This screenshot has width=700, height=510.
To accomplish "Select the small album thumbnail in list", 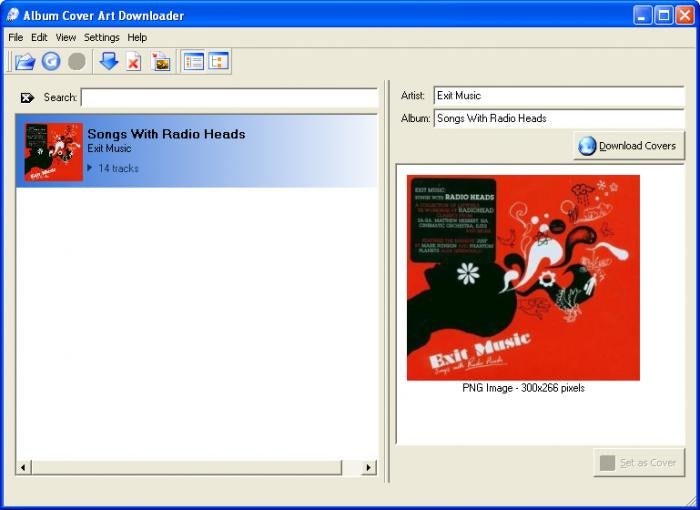I will click(54, 152).
